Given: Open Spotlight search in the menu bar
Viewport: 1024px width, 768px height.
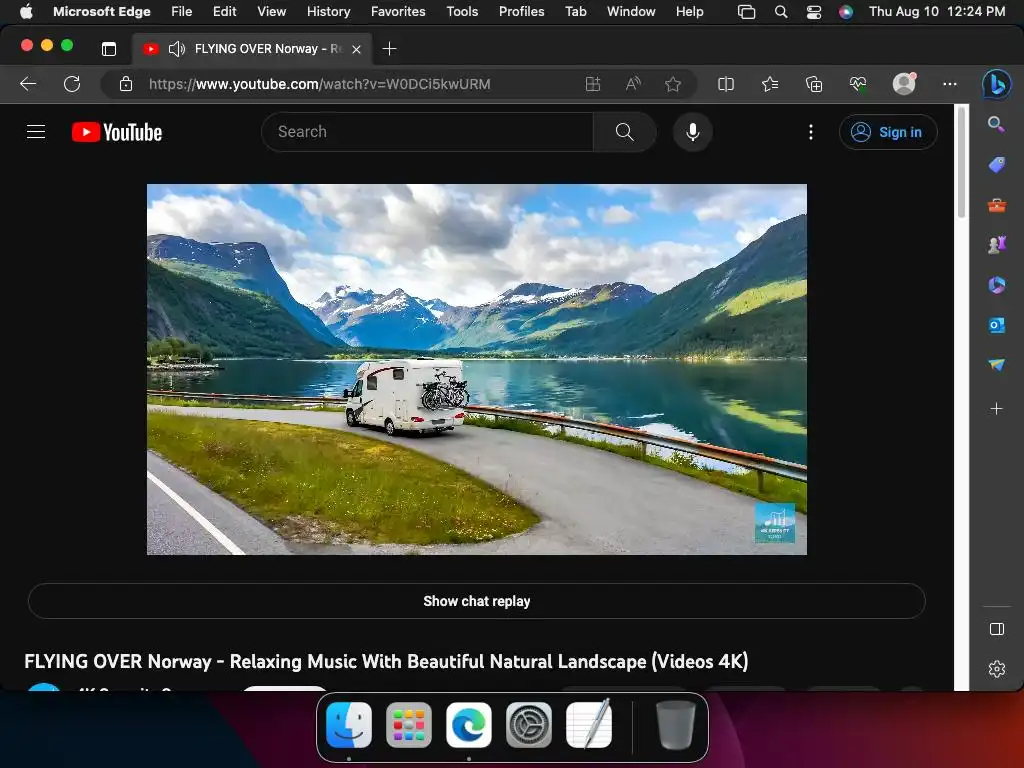Looking at the screenshot, I should (x=780, y=12).
